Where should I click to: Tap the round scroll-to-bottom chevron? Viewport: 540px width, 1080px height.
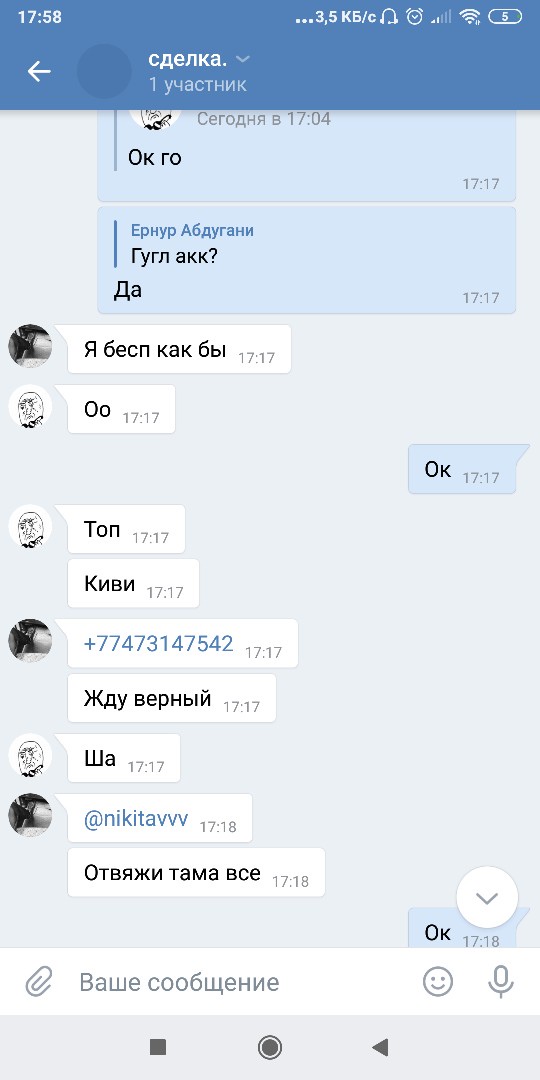[x=487, y=897]
